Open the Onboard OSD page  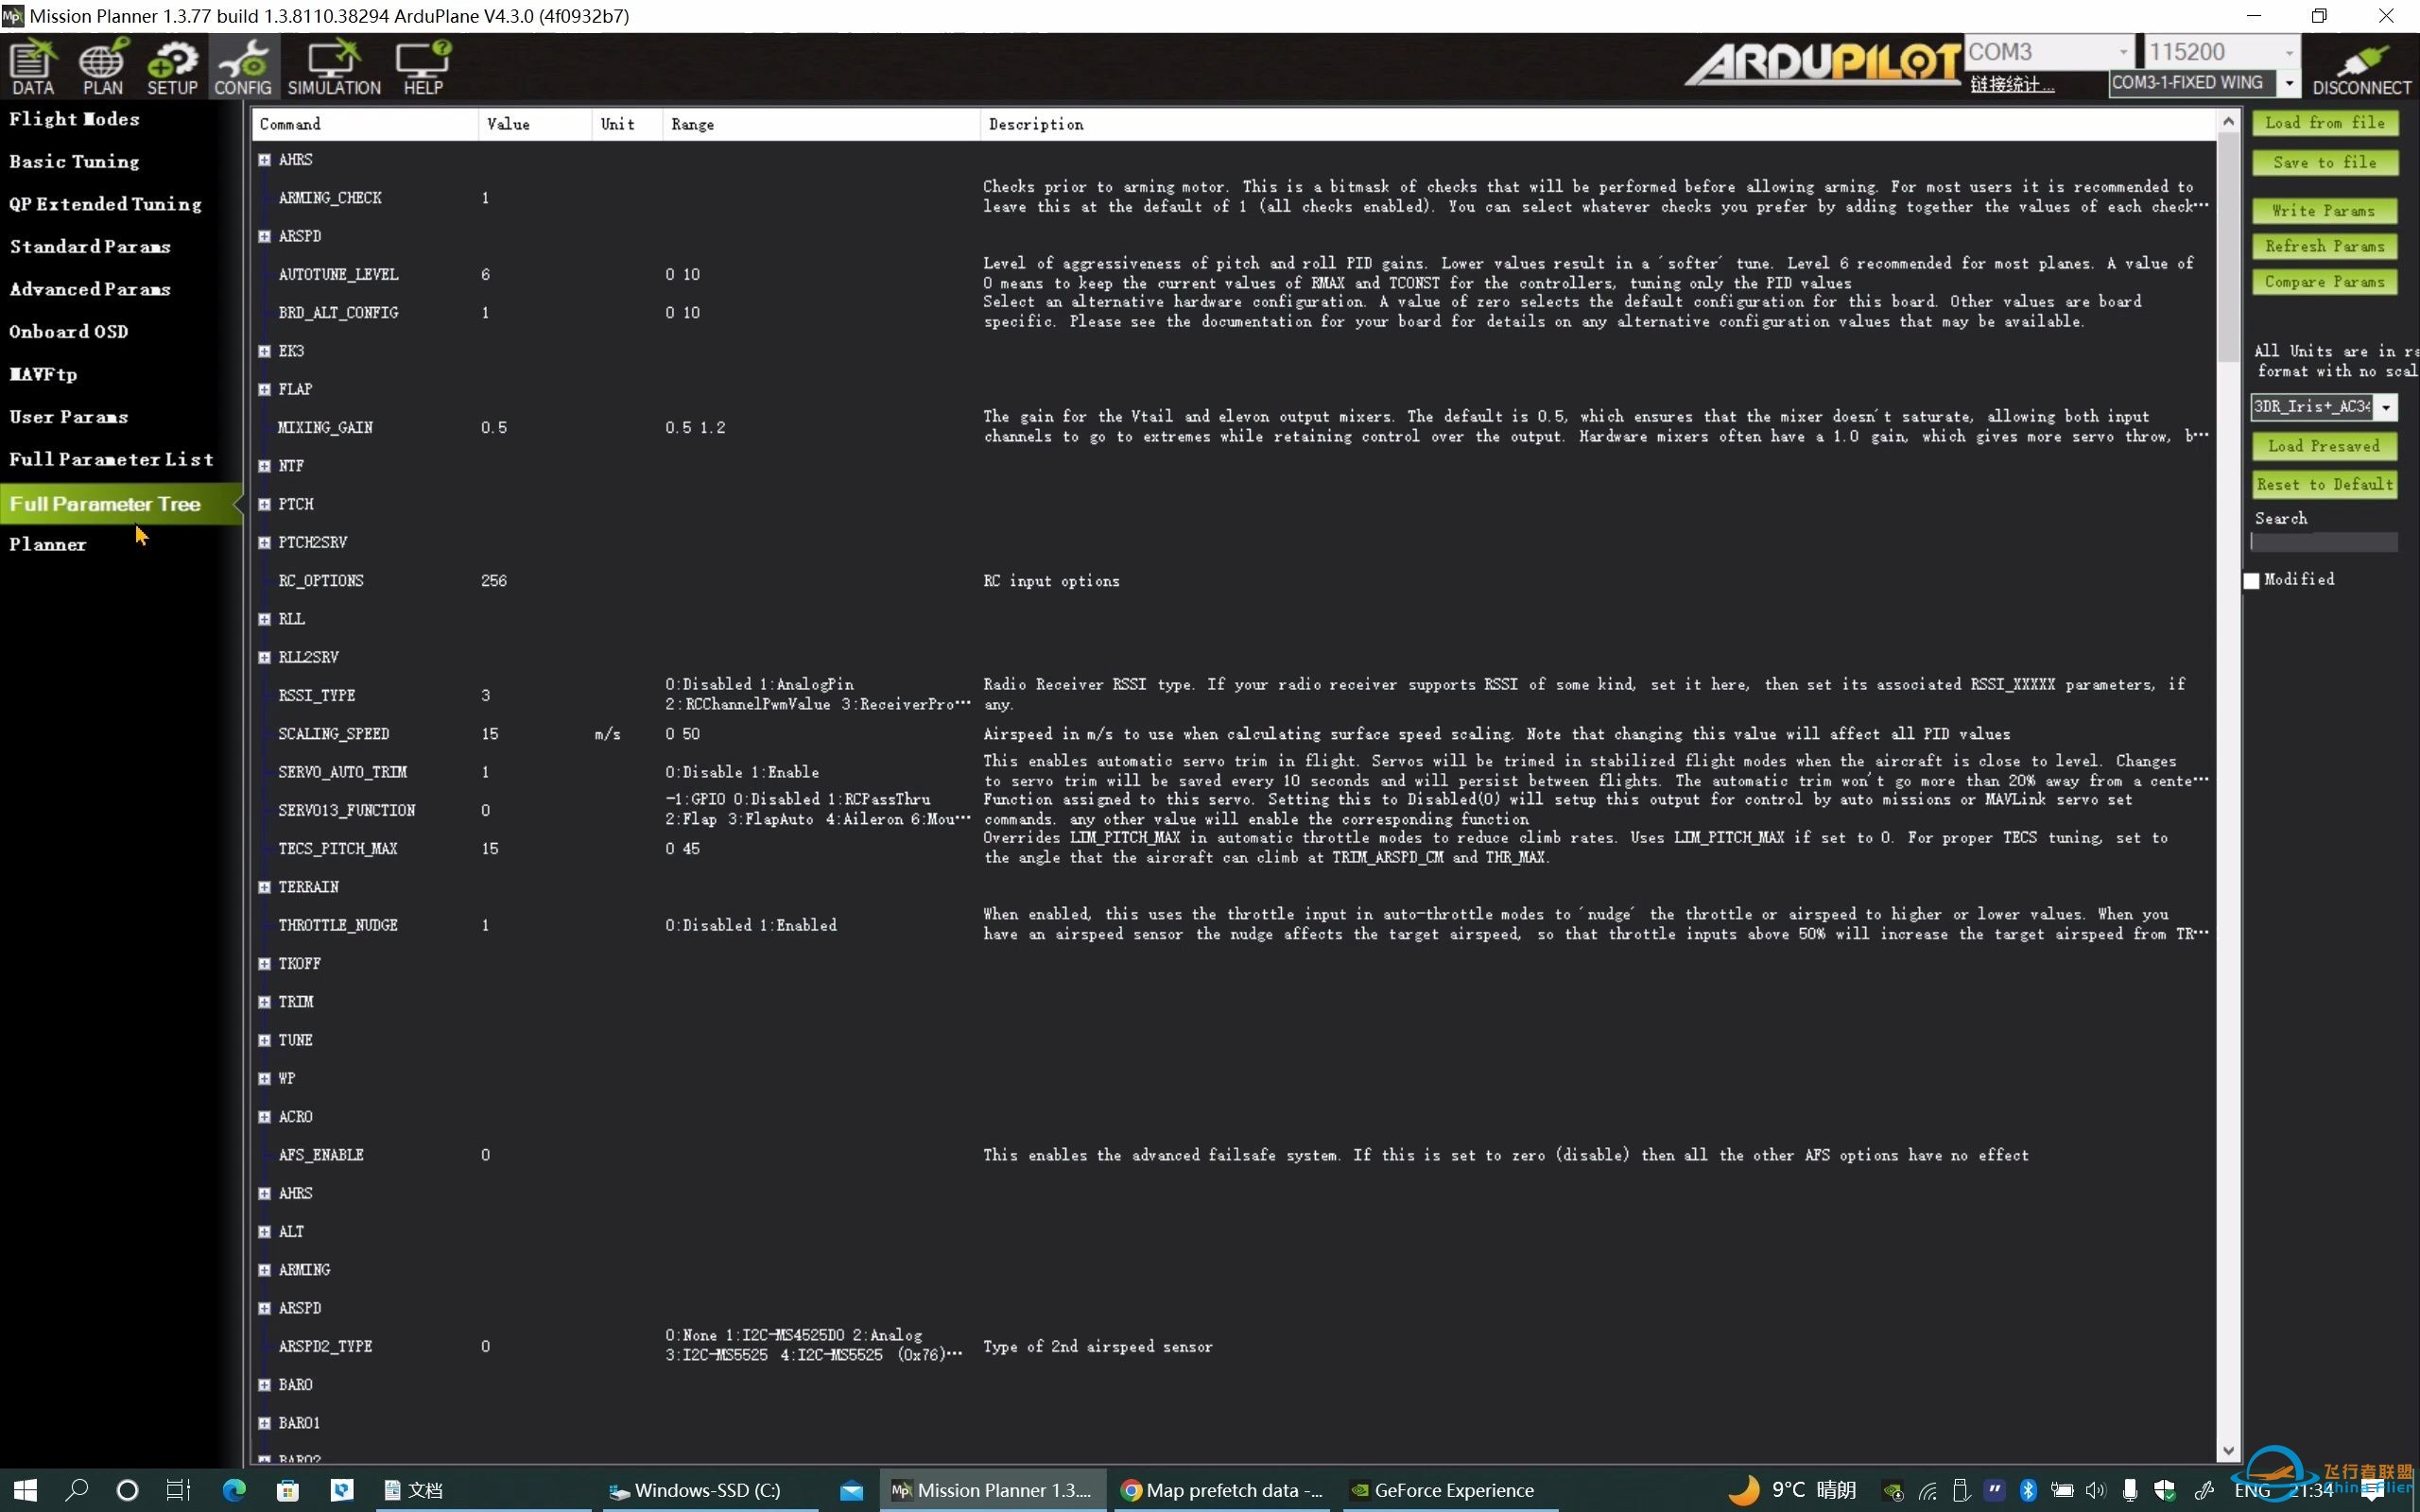coord(69,332)
